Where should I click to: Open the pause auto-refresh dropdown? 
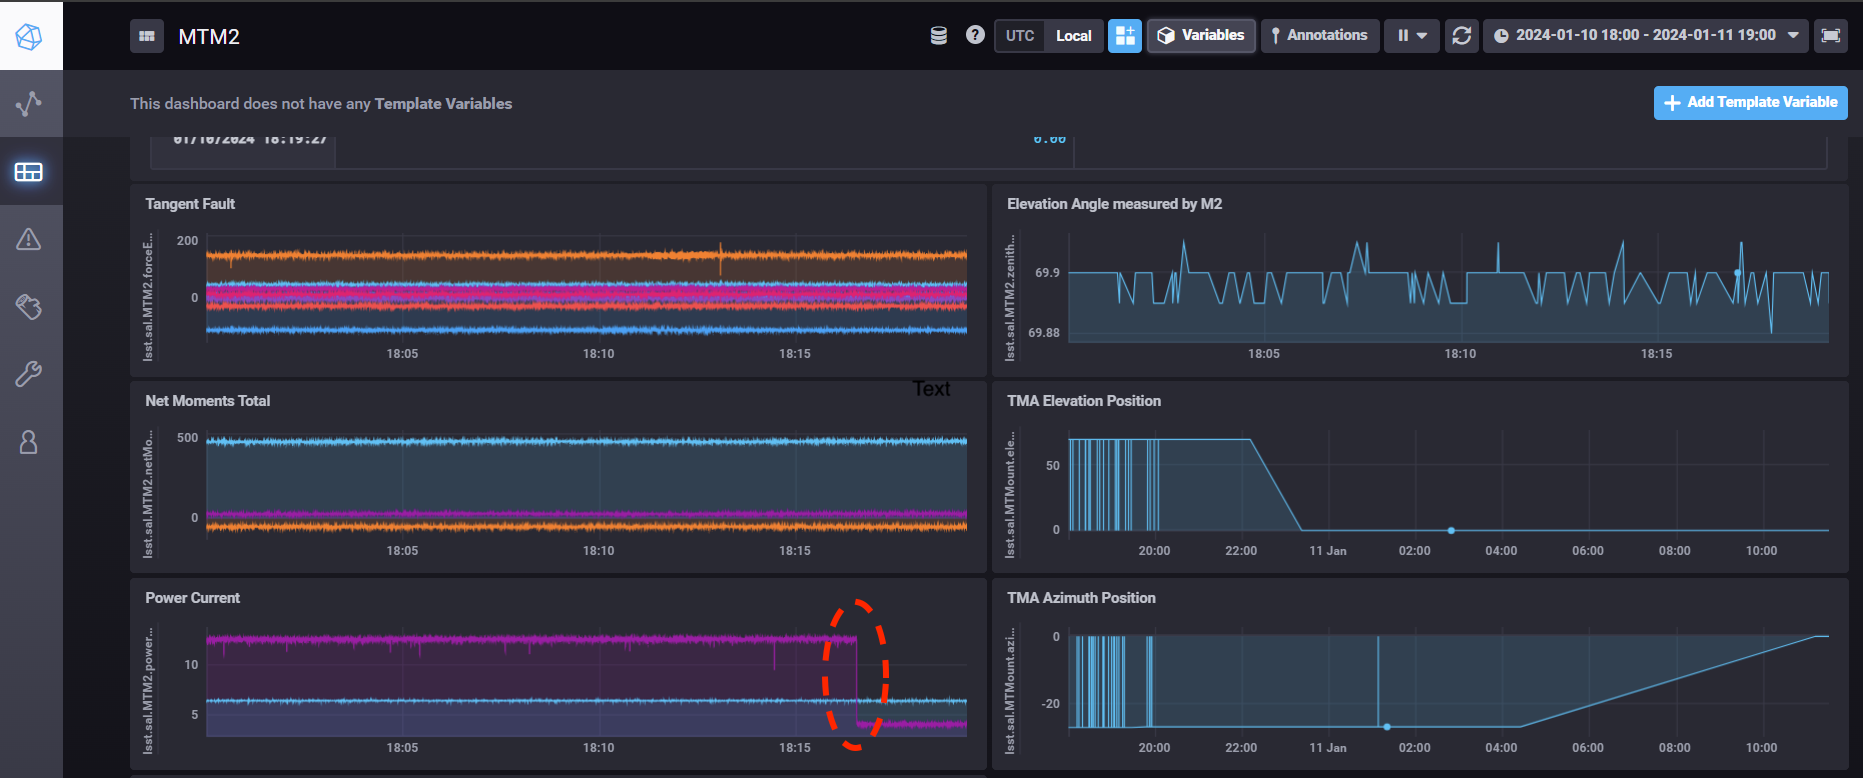click(x=1411, y=36)
